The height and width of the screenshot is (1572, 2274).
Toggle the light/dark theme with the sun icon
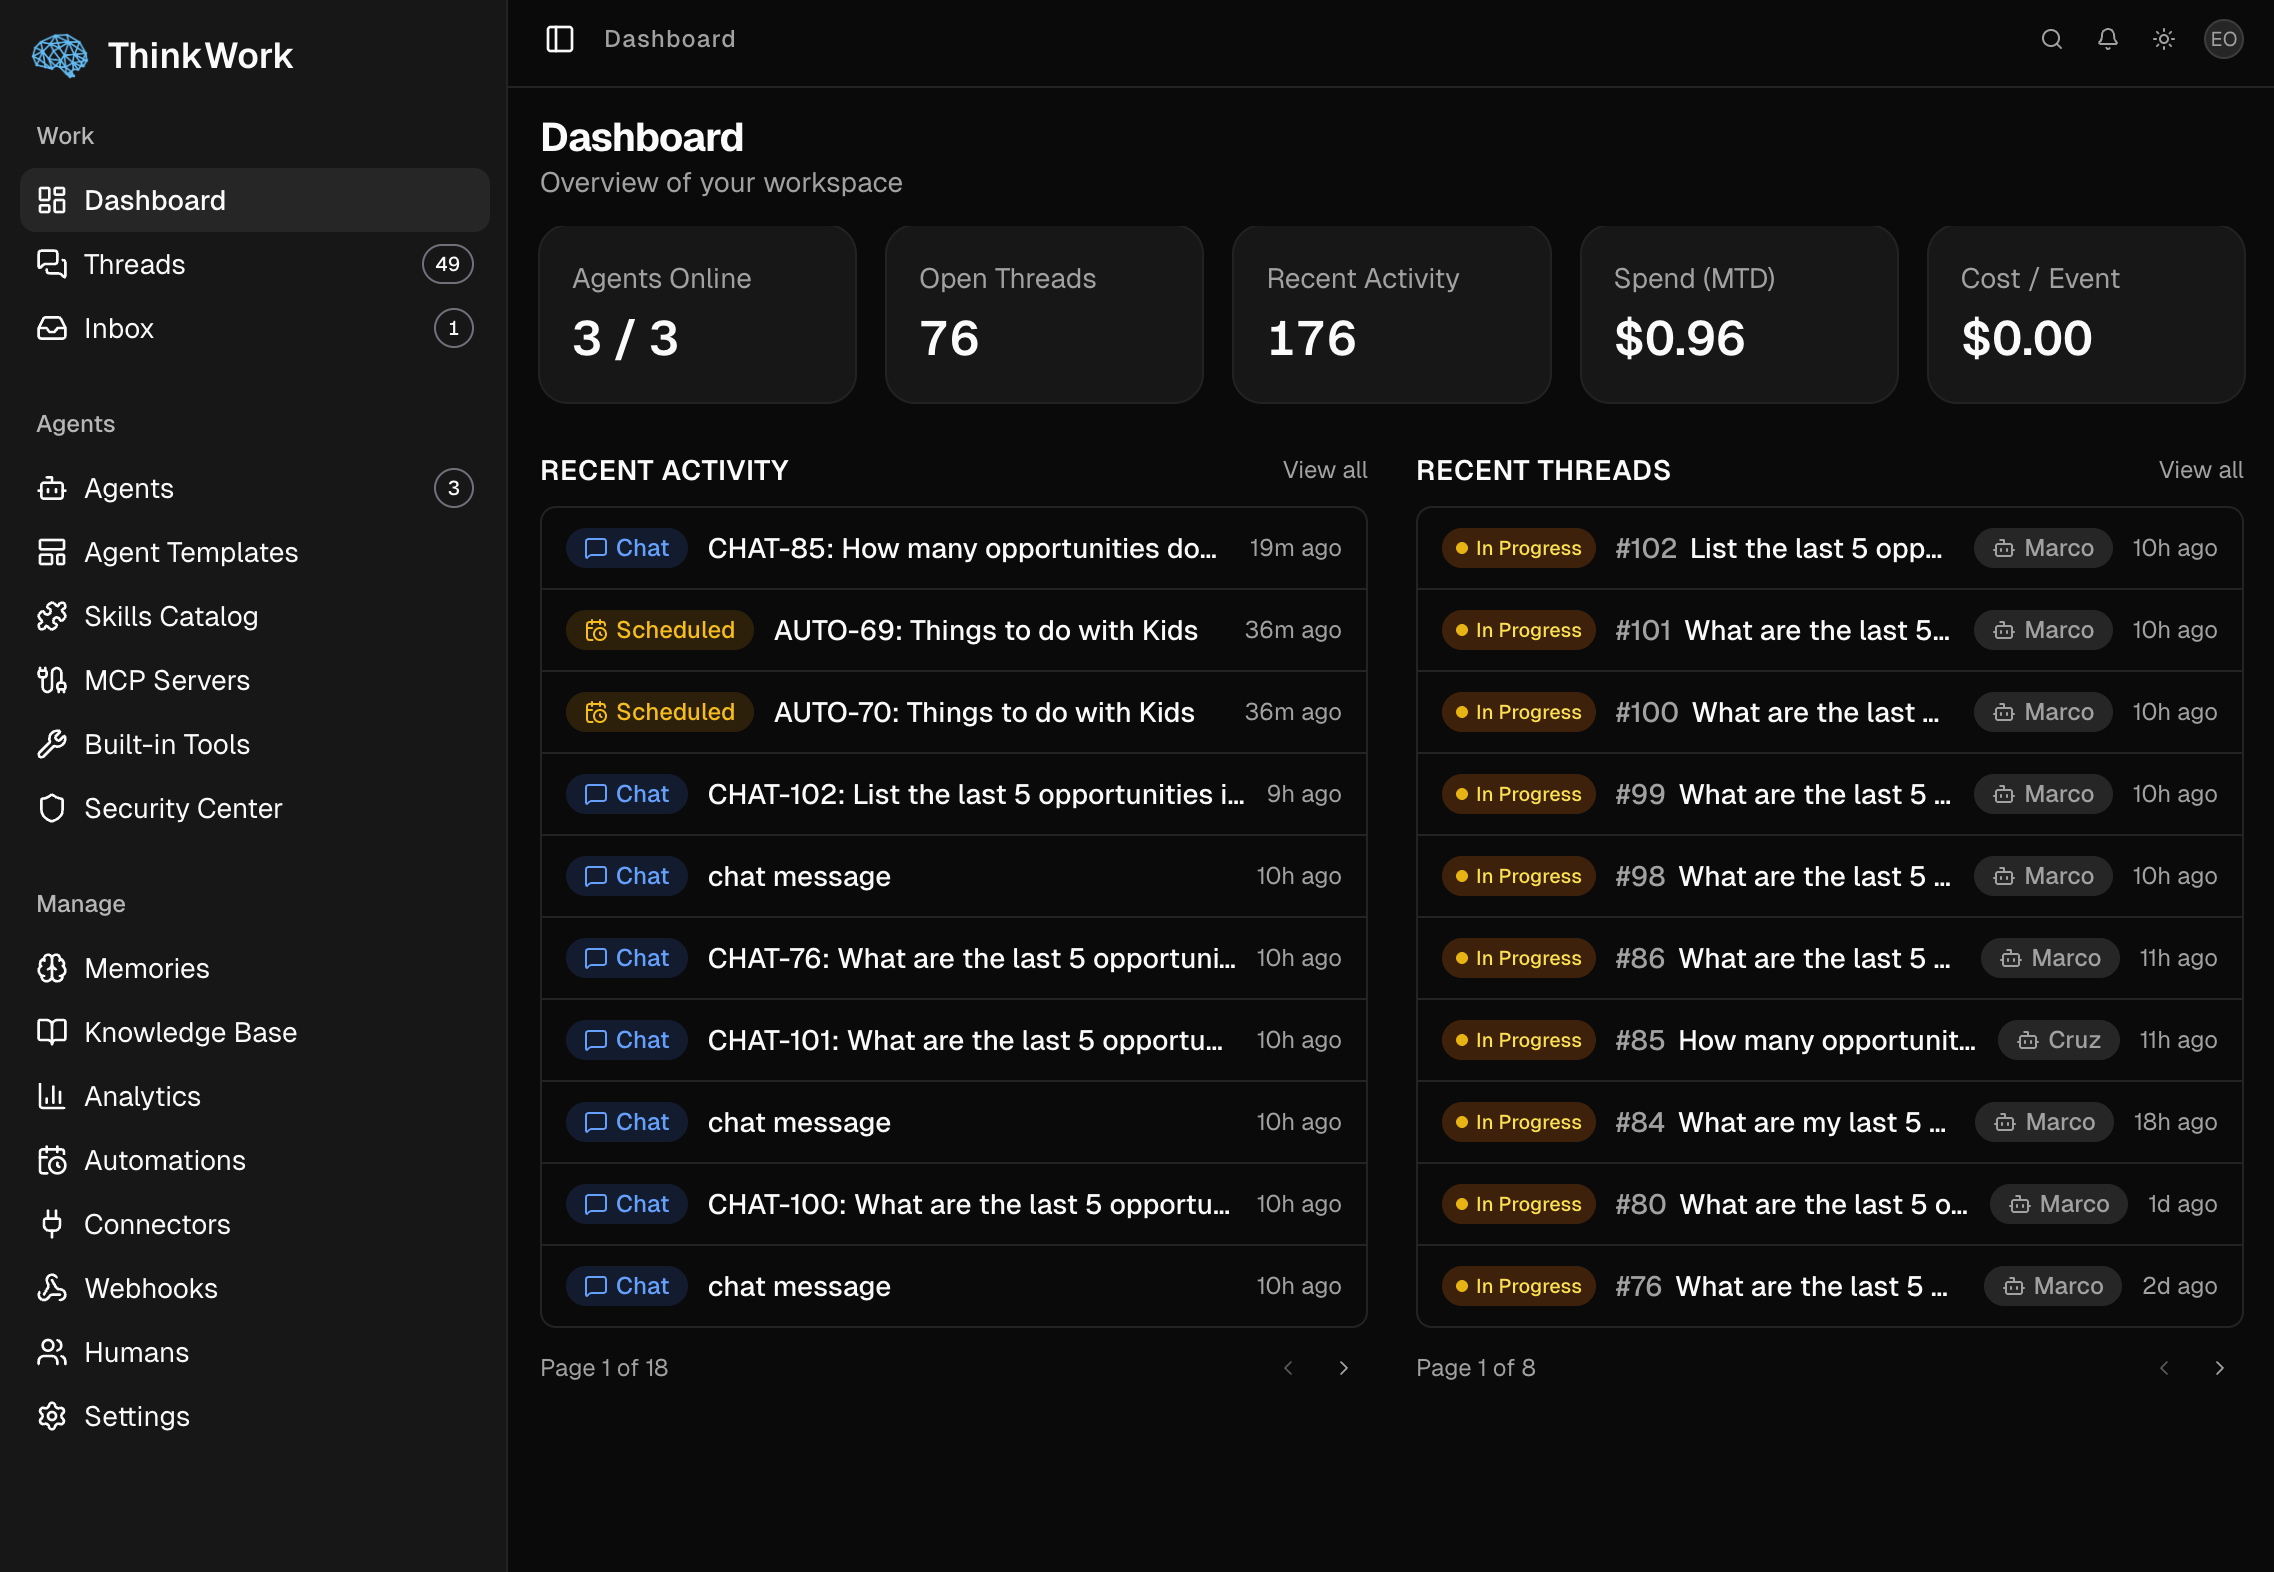[2163, 39]
